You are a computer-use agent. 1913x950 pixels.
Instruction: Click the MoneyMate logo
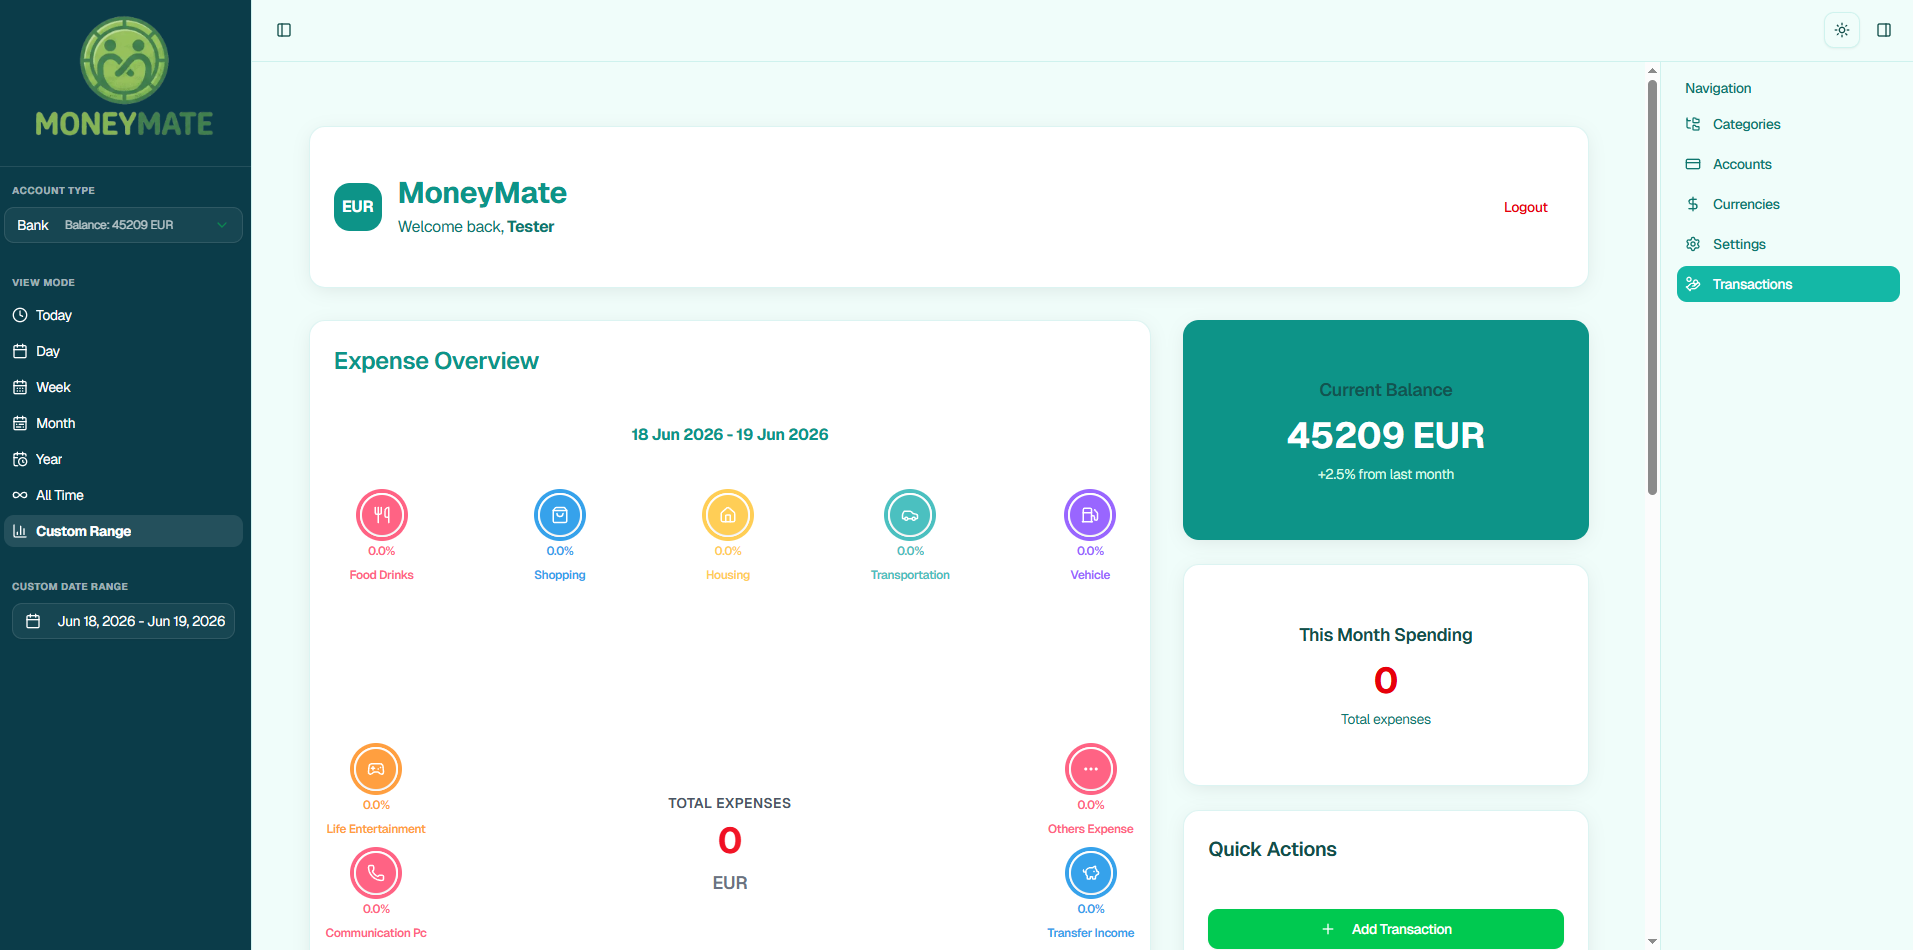pos(124,77)
